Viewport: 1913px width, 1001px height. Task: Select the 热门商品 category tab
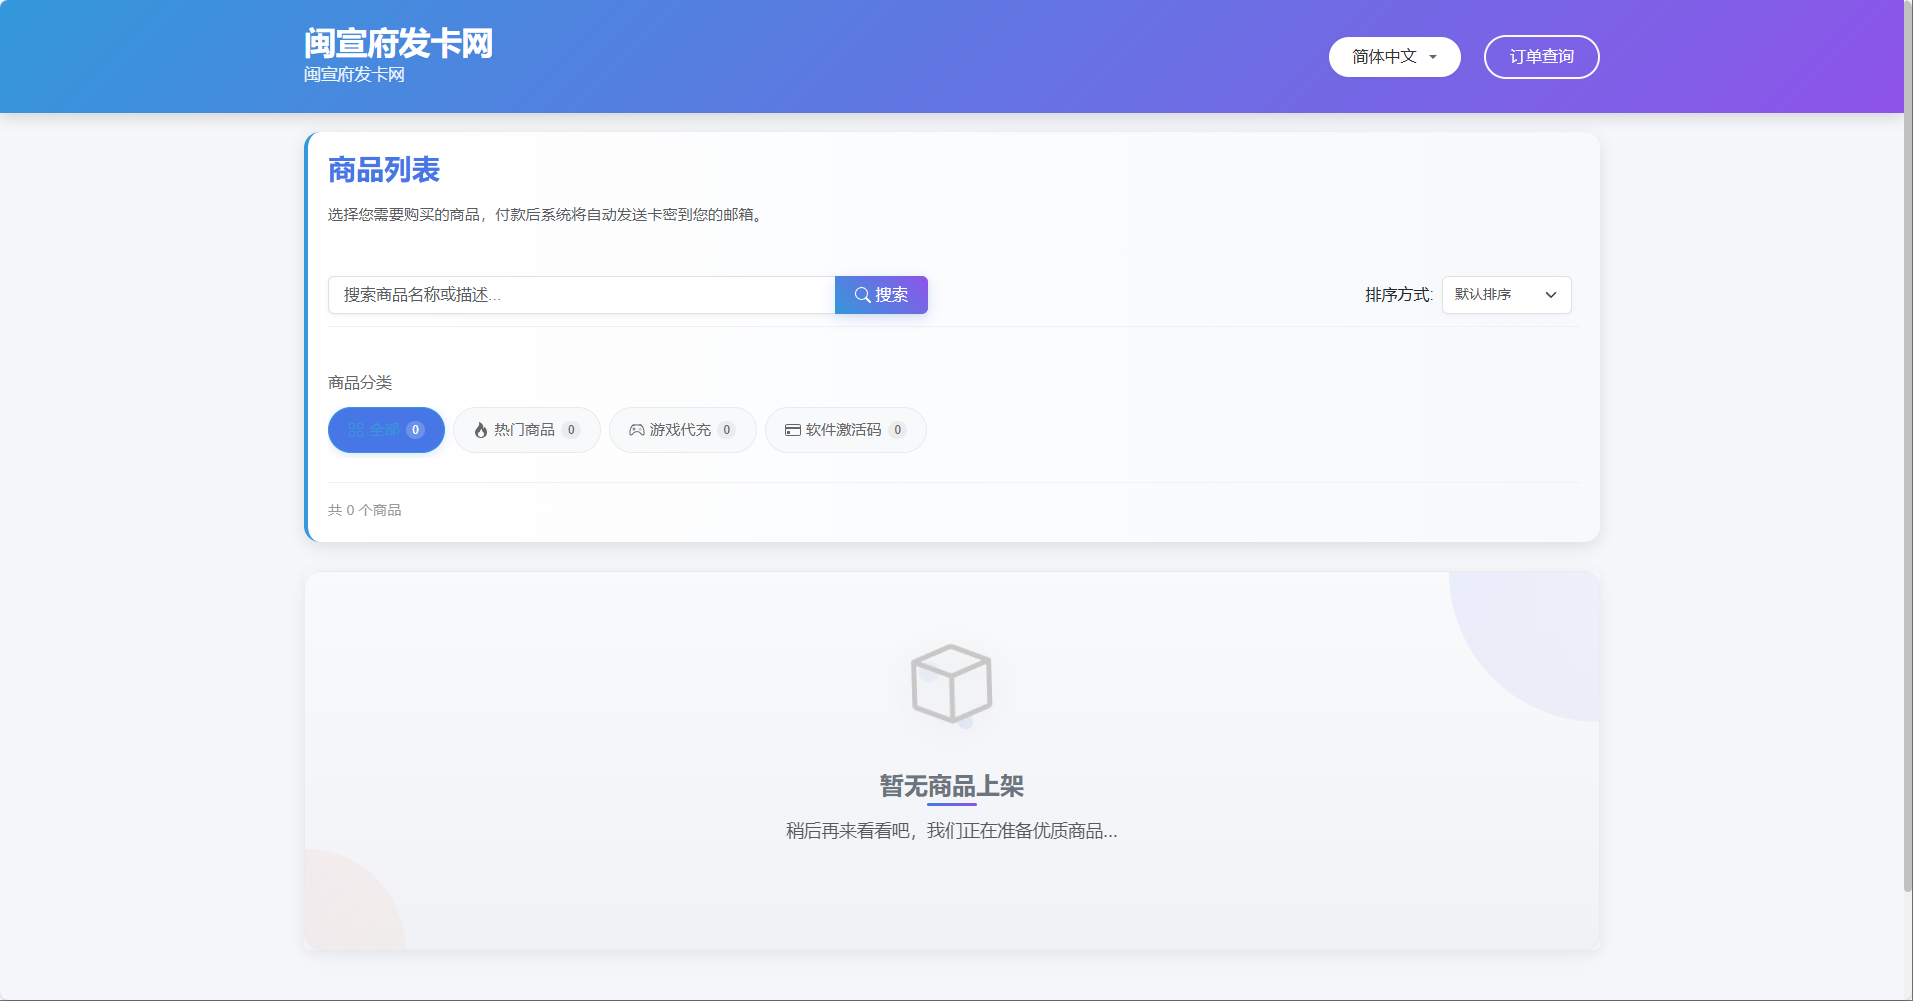[527, 430]
